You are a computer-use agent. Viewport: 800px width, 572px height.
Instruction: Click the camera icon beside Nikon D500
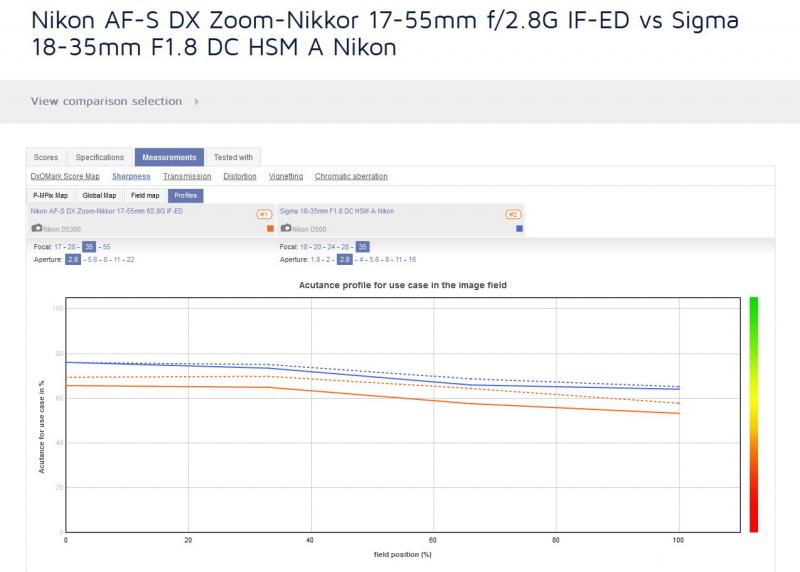point(286,228)
